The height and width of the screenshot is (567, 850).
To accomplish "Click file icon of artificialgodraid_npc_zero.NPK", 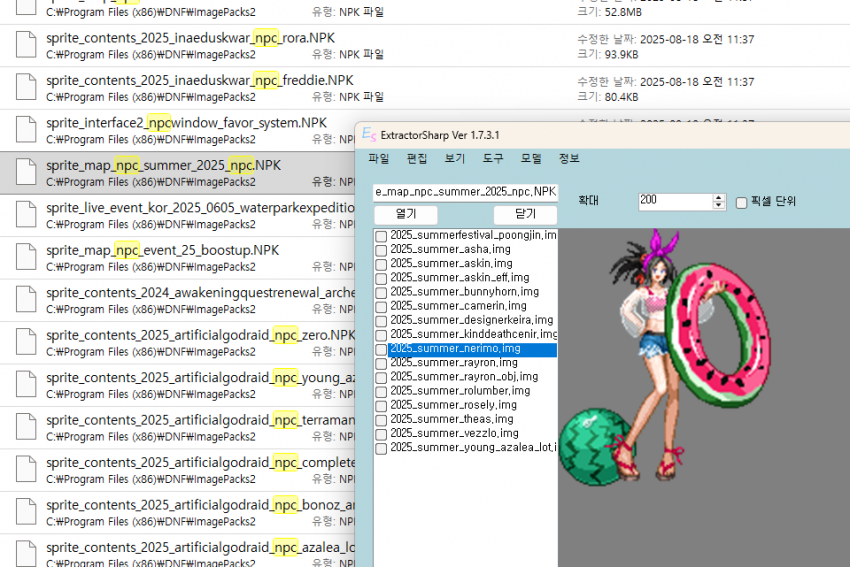I will pos(25,342).
